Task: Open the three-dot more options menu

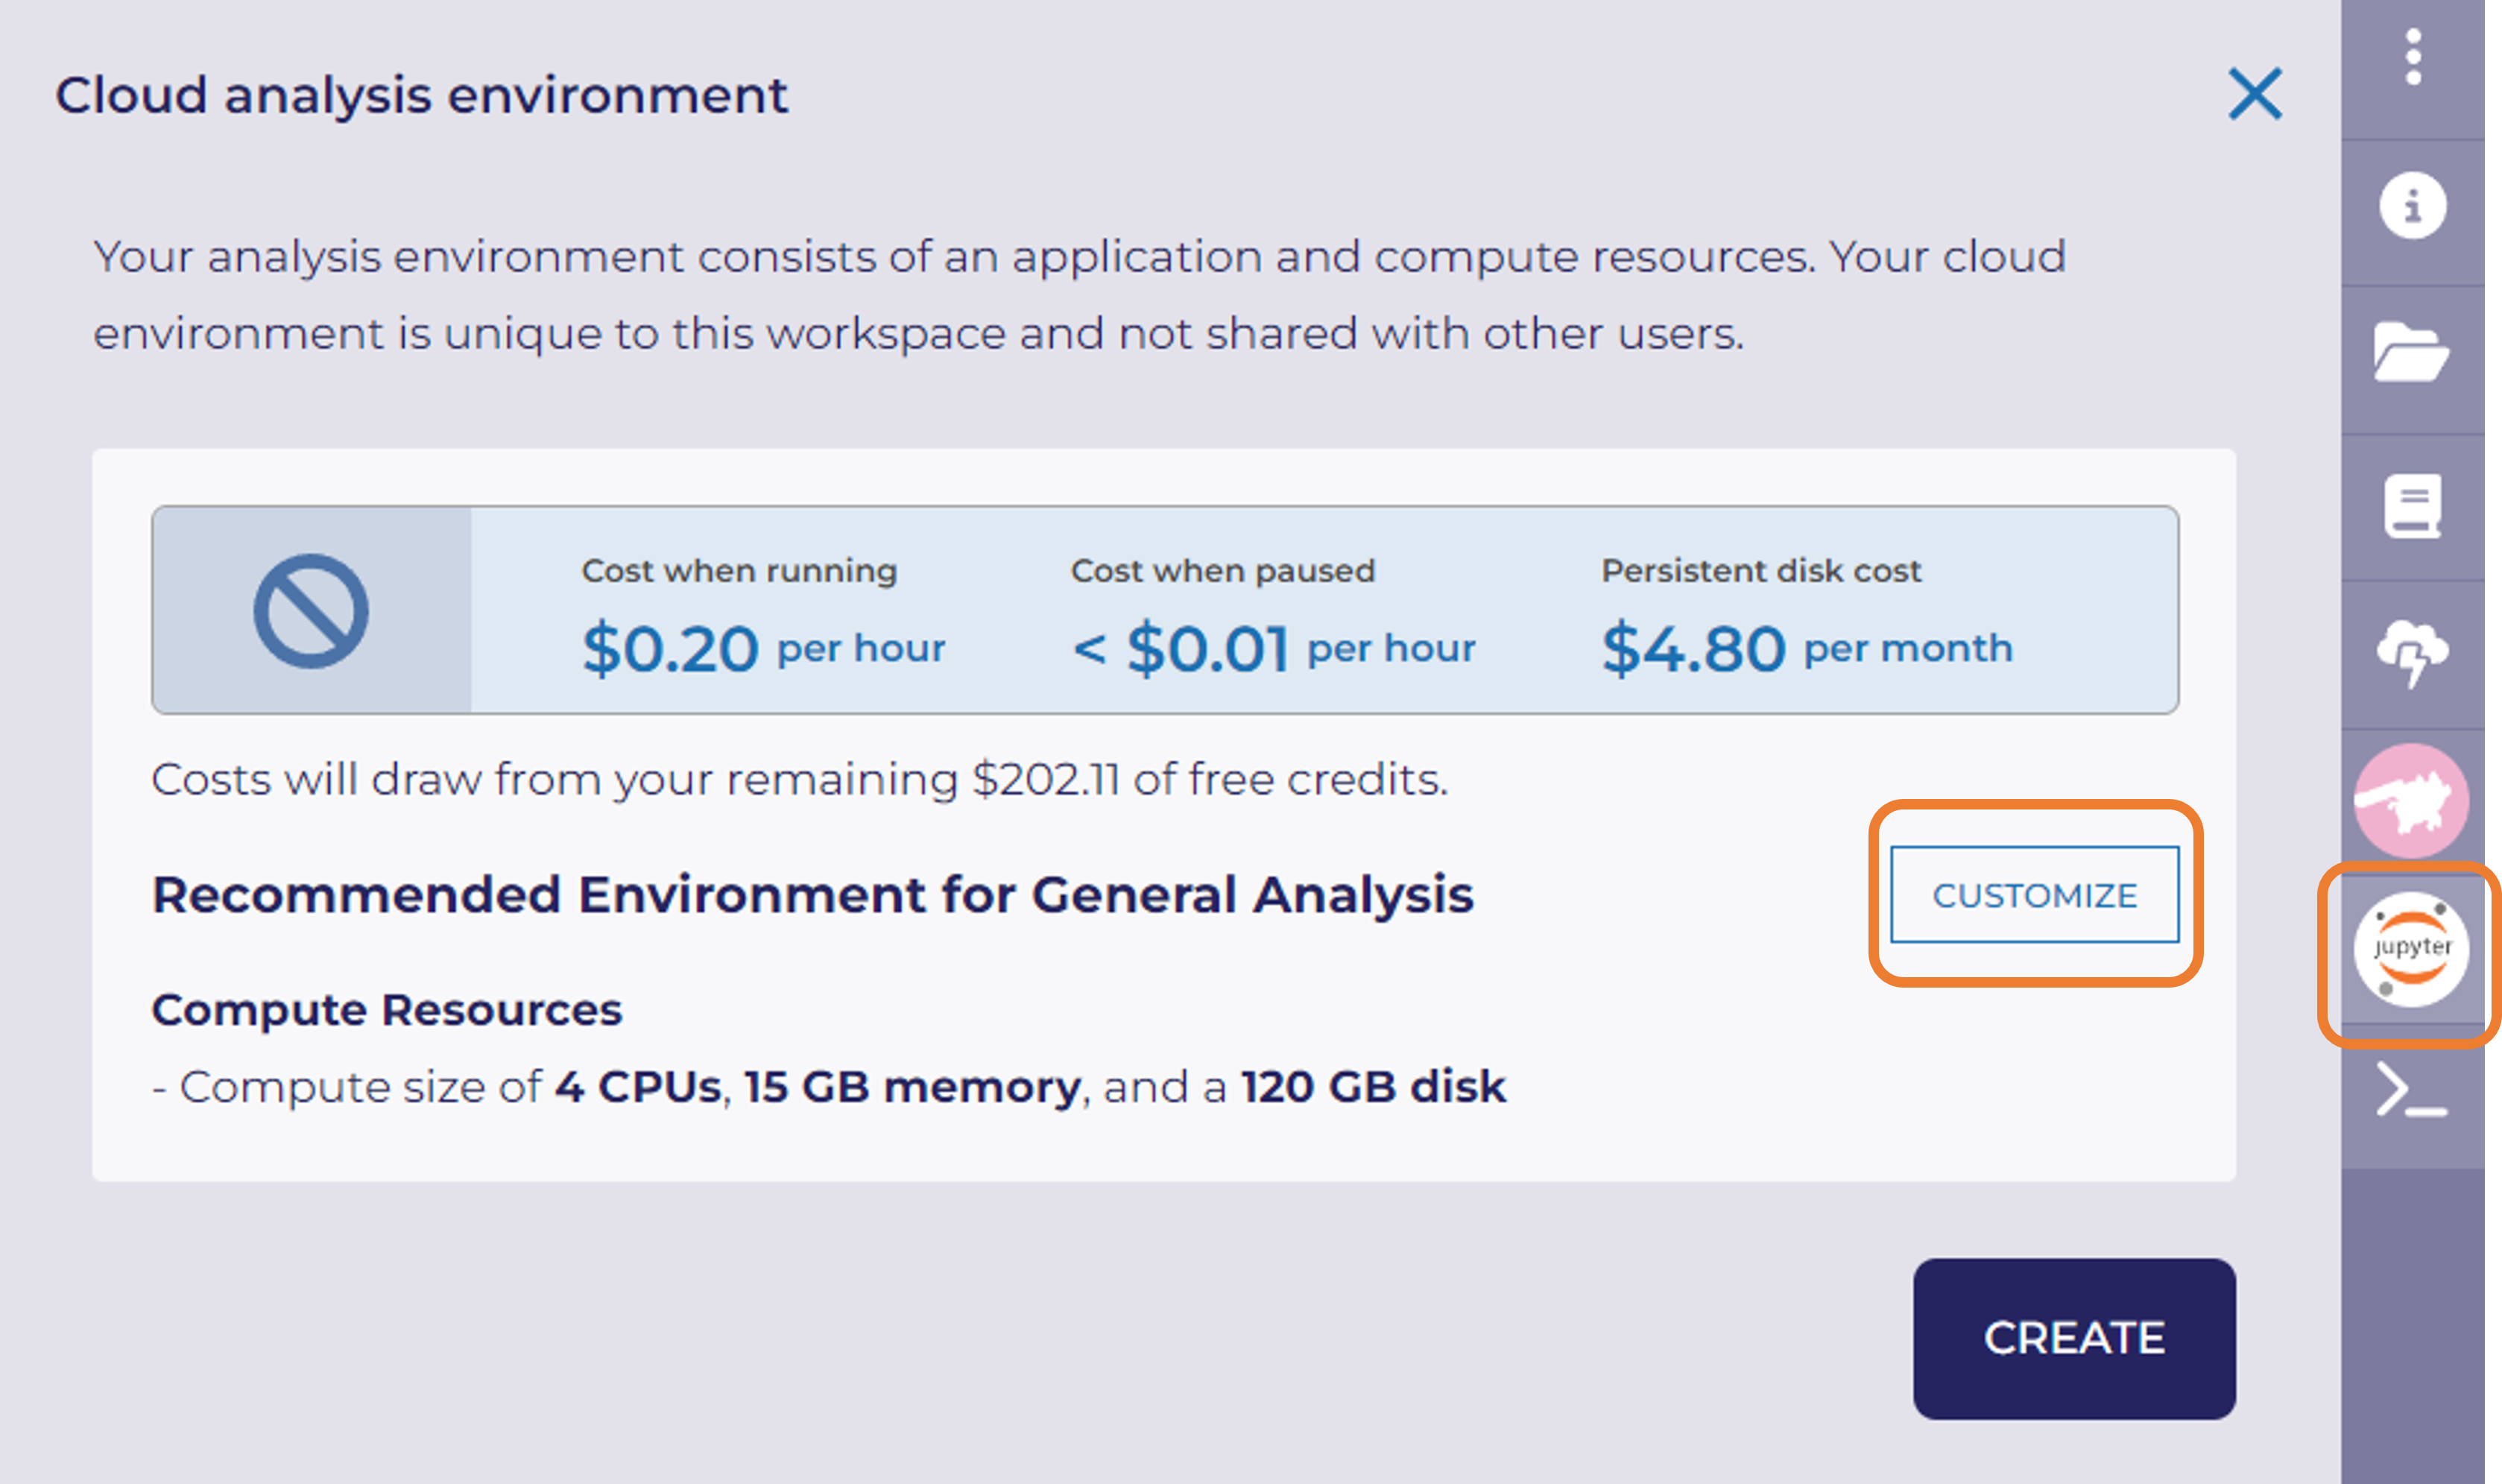Action: point(2413,58)
